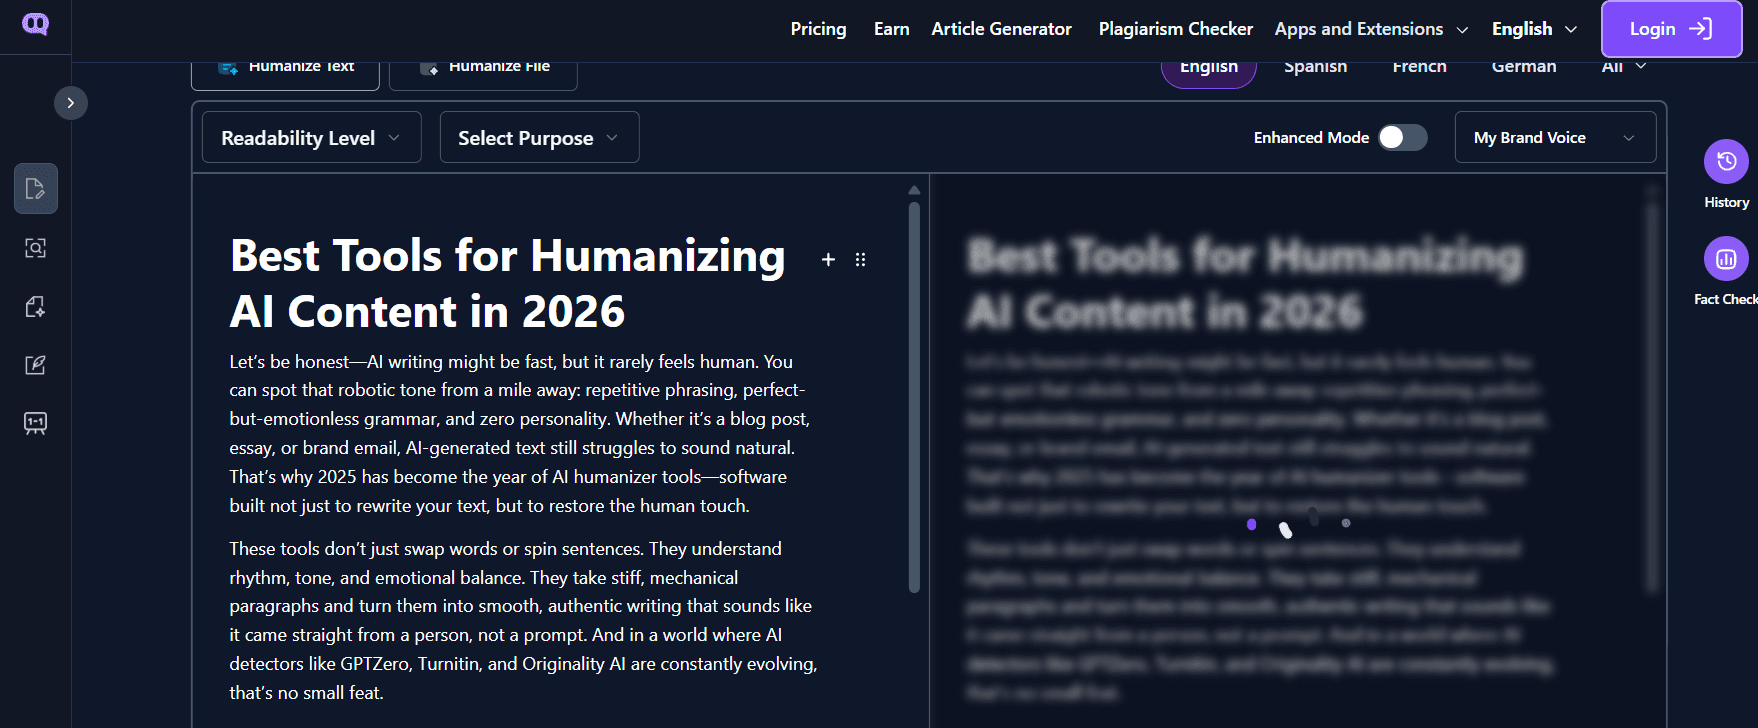Click the plus icon beside the heading
Viewport: 1758px width, 728px height.
click(828, 260)
